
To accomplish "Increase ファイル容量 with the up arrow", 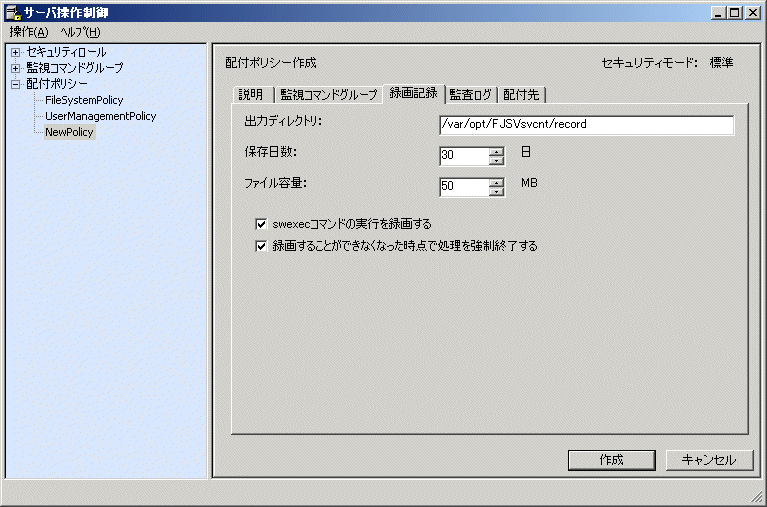I will point(496,183).
